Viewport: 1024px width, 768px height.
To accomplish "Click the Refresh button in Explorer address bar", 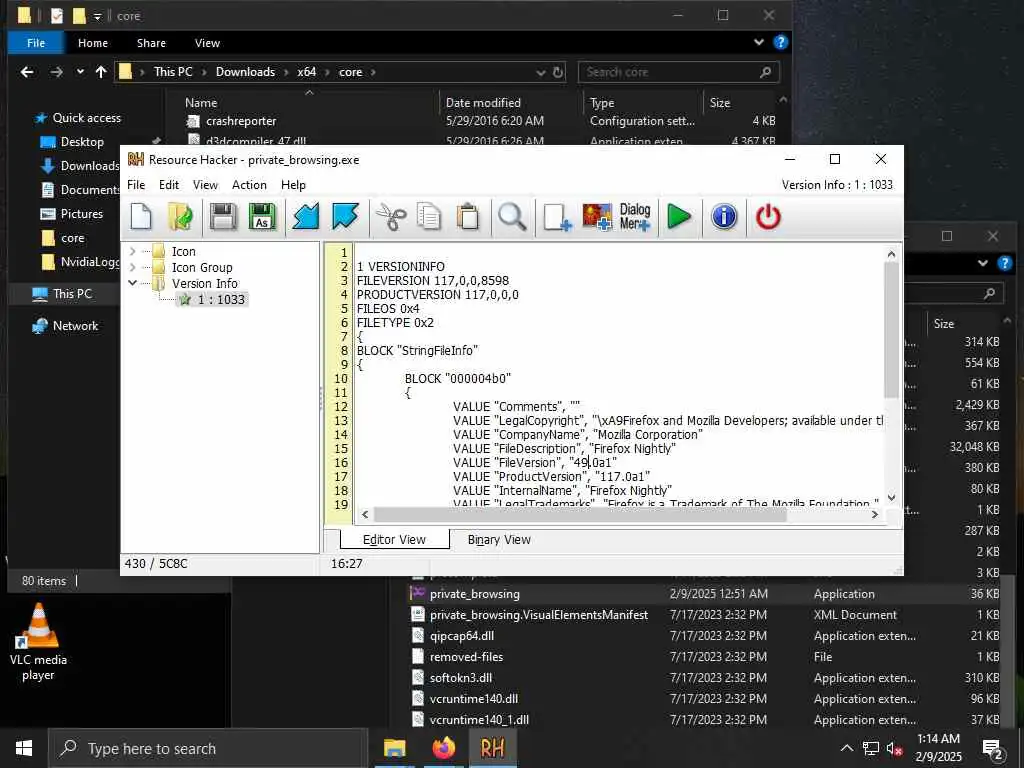I will pos(558,72).
